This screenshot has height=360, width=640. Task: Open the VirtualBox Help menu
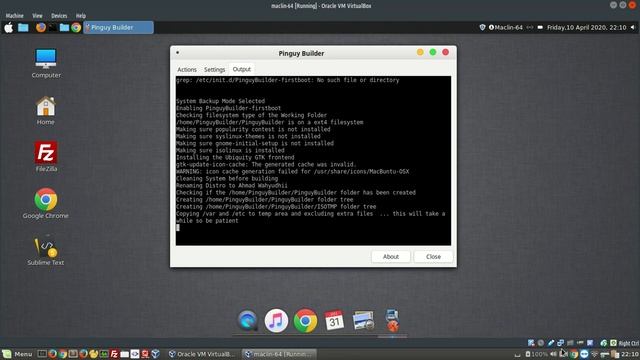point(81,16)
